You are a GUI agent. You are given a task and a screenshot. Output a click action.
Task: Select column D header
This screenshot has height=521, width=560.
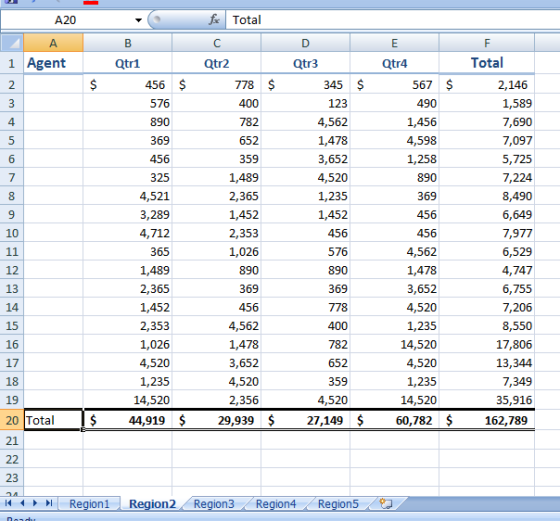coord(305,43)
